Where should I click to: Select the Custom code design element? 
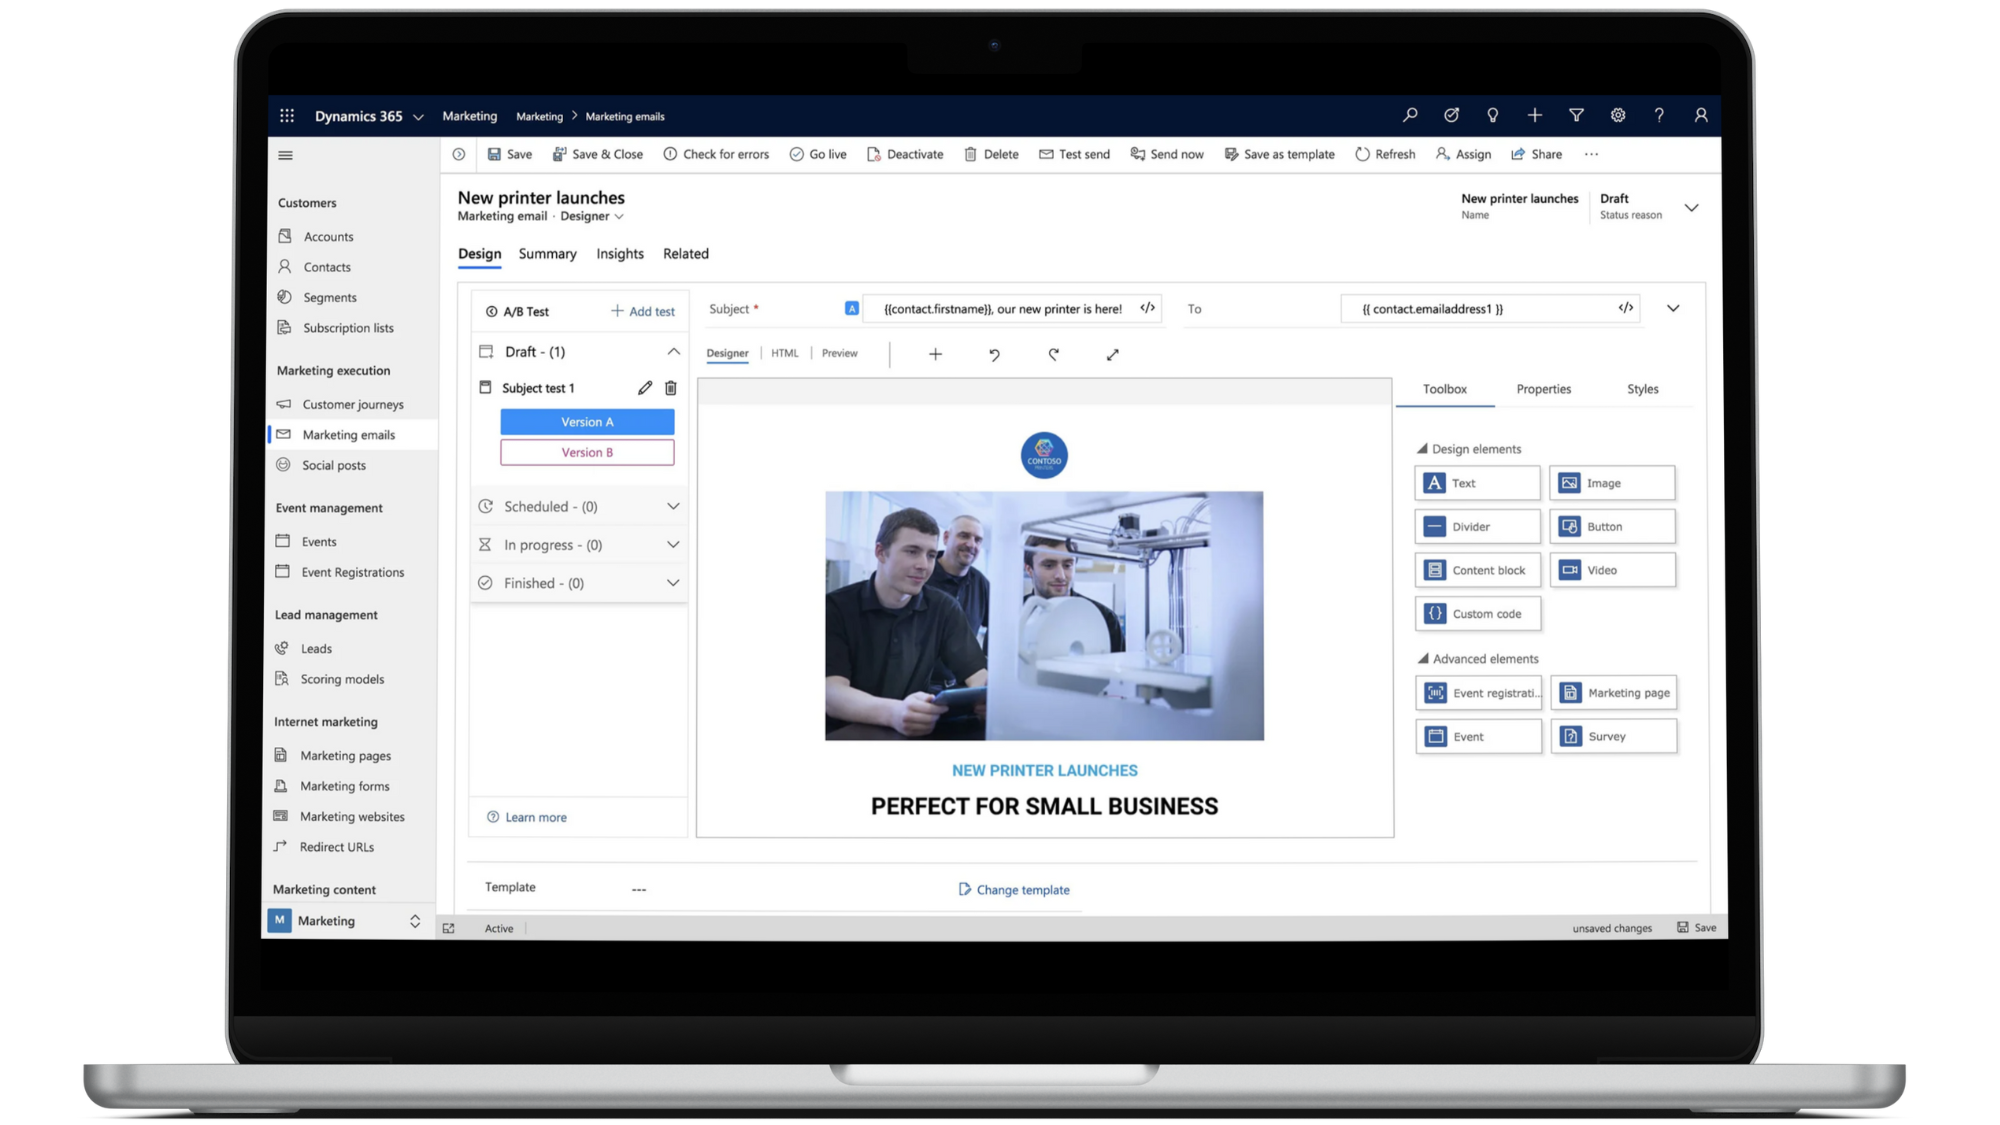1477,614
